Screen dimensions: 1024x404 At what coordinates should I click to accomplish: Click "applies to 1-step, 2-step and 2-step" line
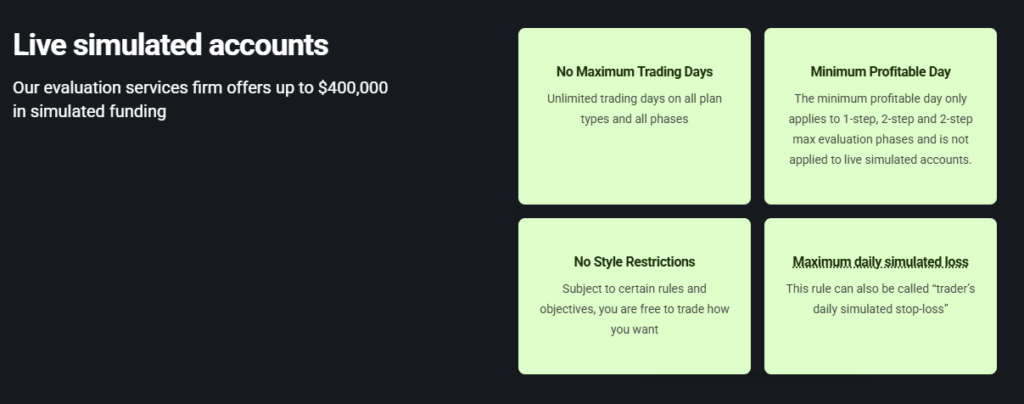coord(880,118)
